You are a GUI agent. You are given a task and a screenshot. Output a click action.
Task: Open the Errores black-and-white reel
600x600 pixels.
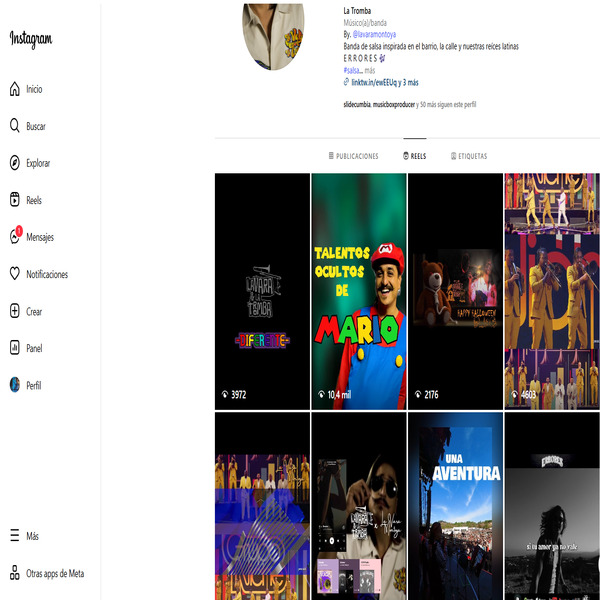(552, 506)
